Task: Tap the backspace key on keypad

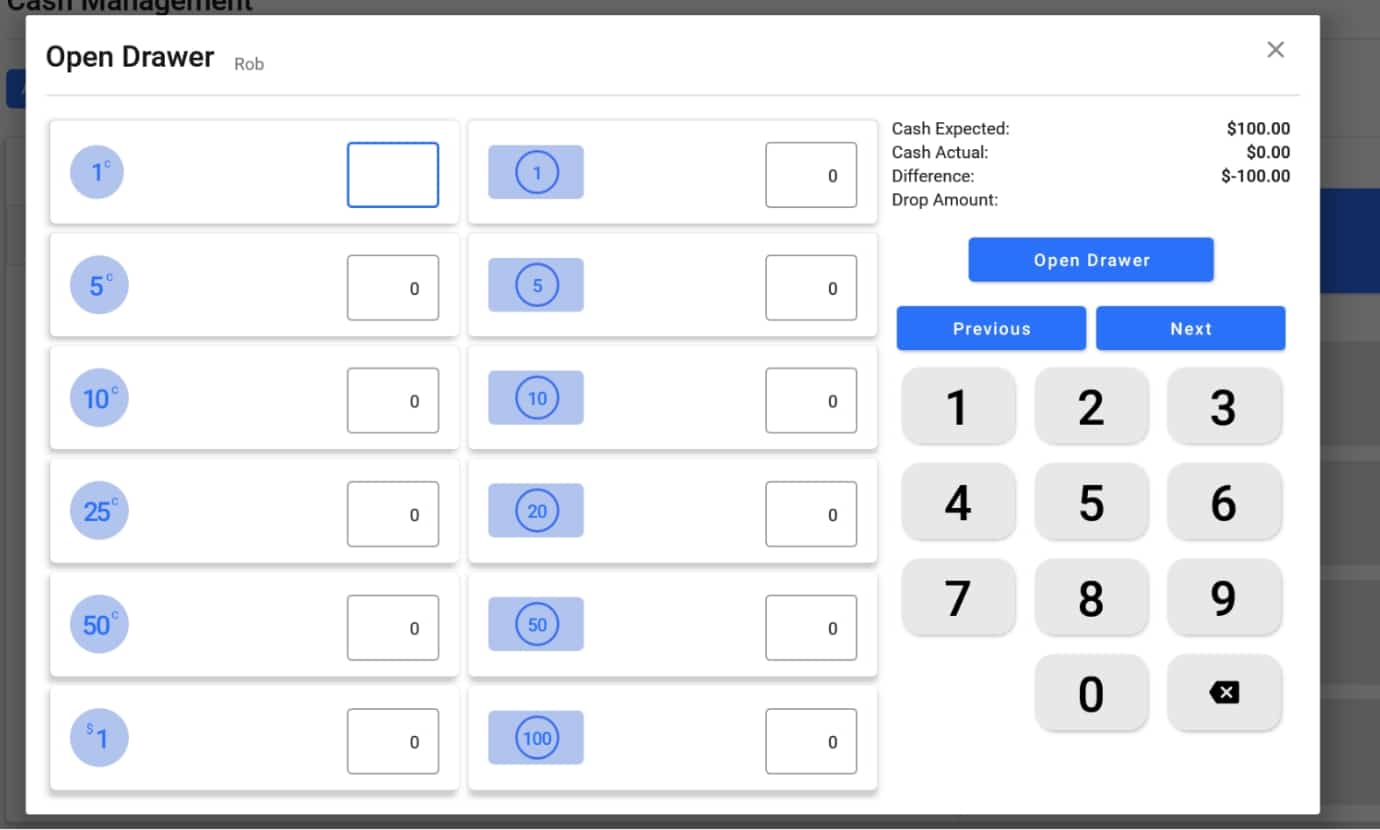Action: click(1224, 692)
